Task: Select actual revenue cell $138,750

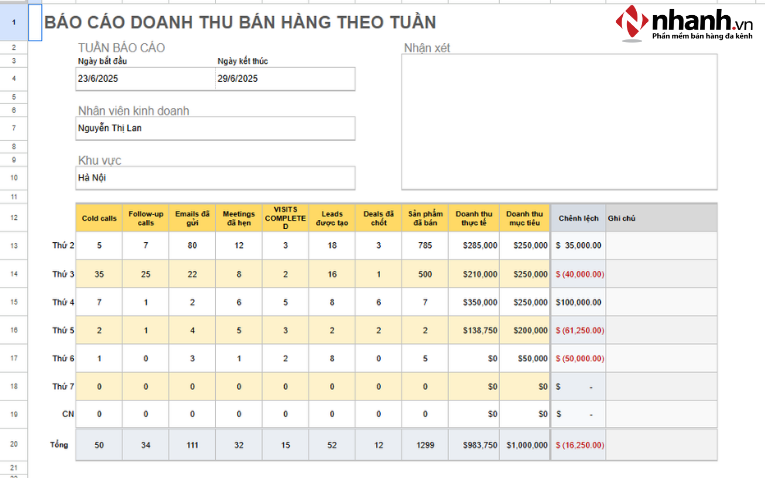Action: [474, 330]
